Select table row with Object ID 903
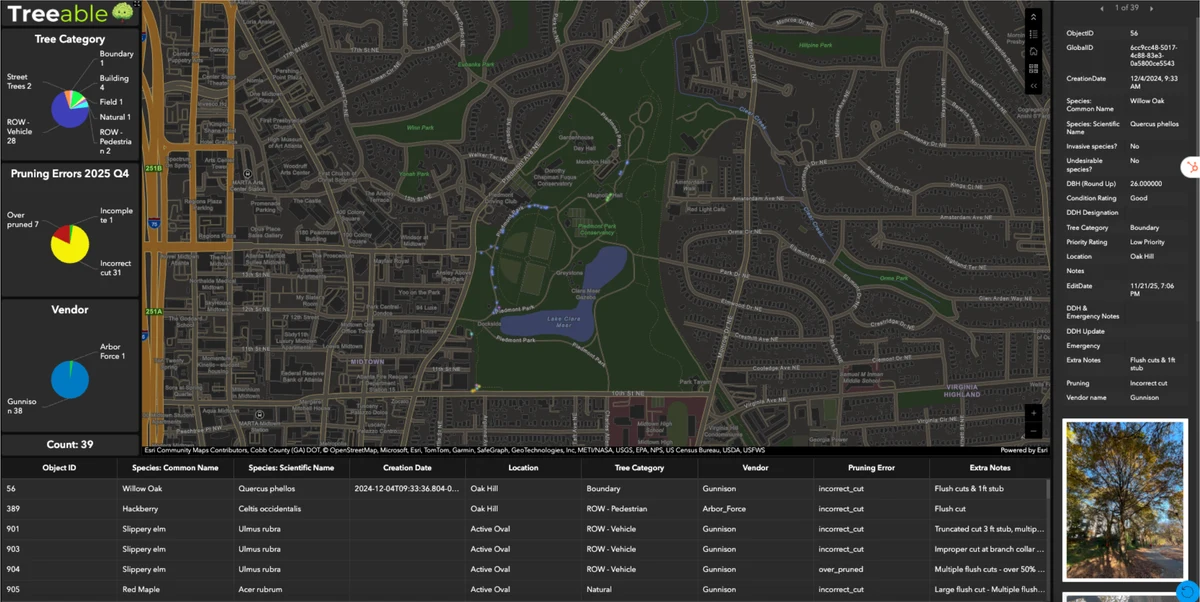Image resolution: width=1200 pixels, height=602 pixels. pyautogui.click(x=524, y=549)
